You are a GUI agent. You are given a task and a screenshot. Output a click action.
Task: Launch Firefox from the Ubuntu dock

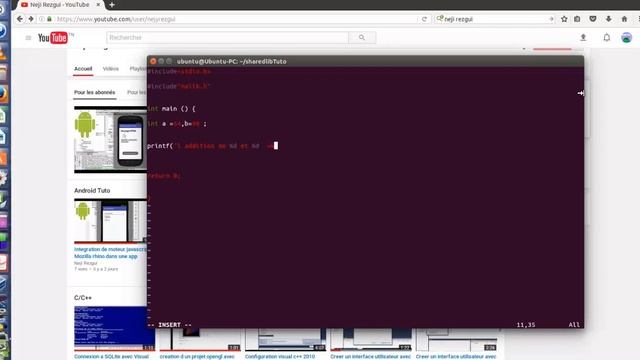[x=3, y=94]
